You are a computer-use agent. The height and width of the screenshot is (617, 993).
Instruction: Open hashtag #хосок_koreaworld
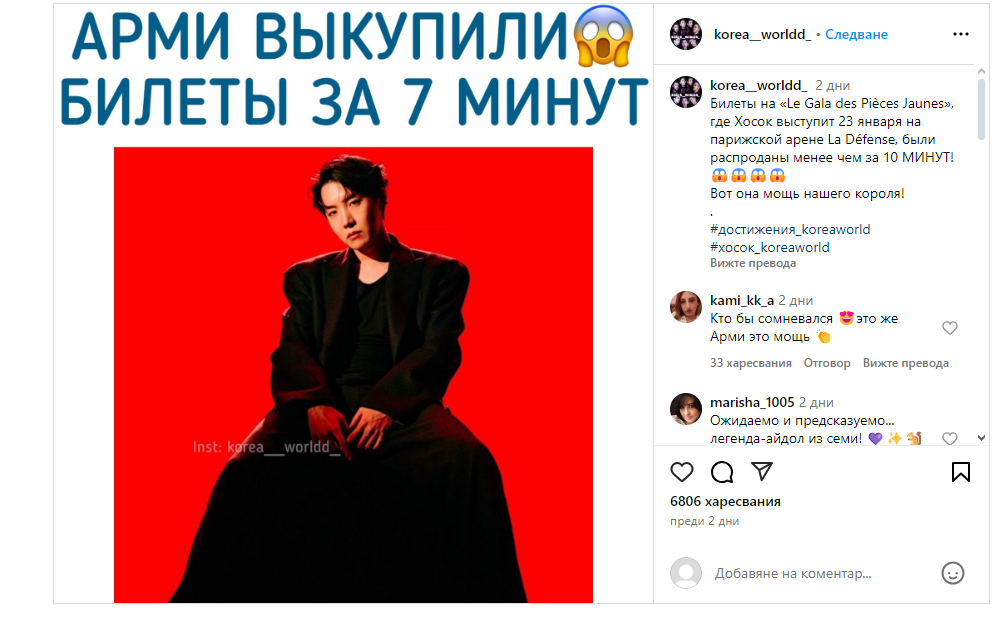pyautogui.click(x=769, y=247)
